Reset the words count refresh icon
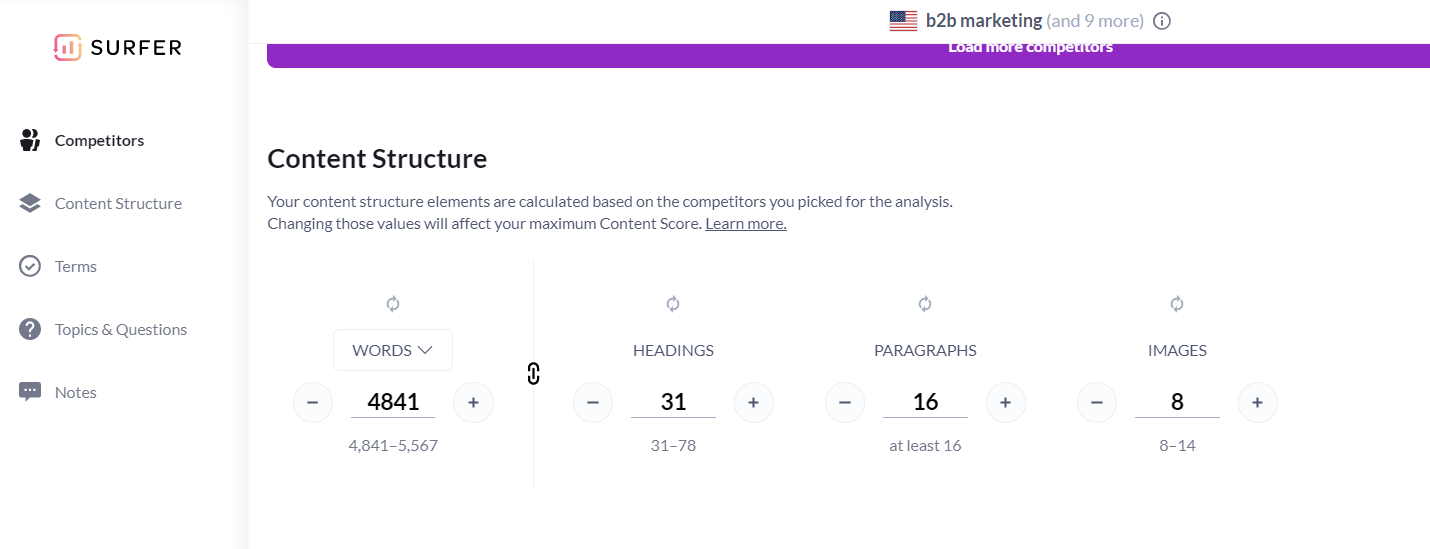Screen dimensions: 1430x549 click(x=393, y=304)
